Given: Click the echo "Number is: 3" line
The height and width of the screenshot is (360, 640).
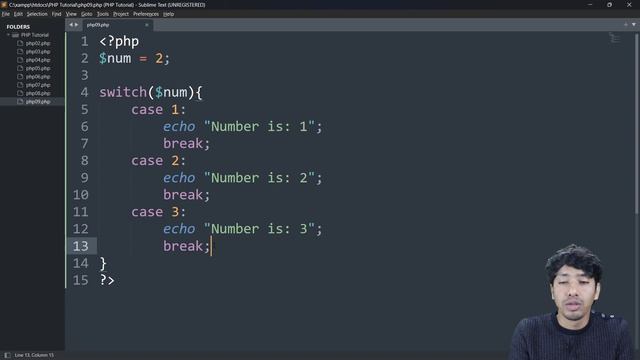Looking at the screenshot, I should pos(242,229).
